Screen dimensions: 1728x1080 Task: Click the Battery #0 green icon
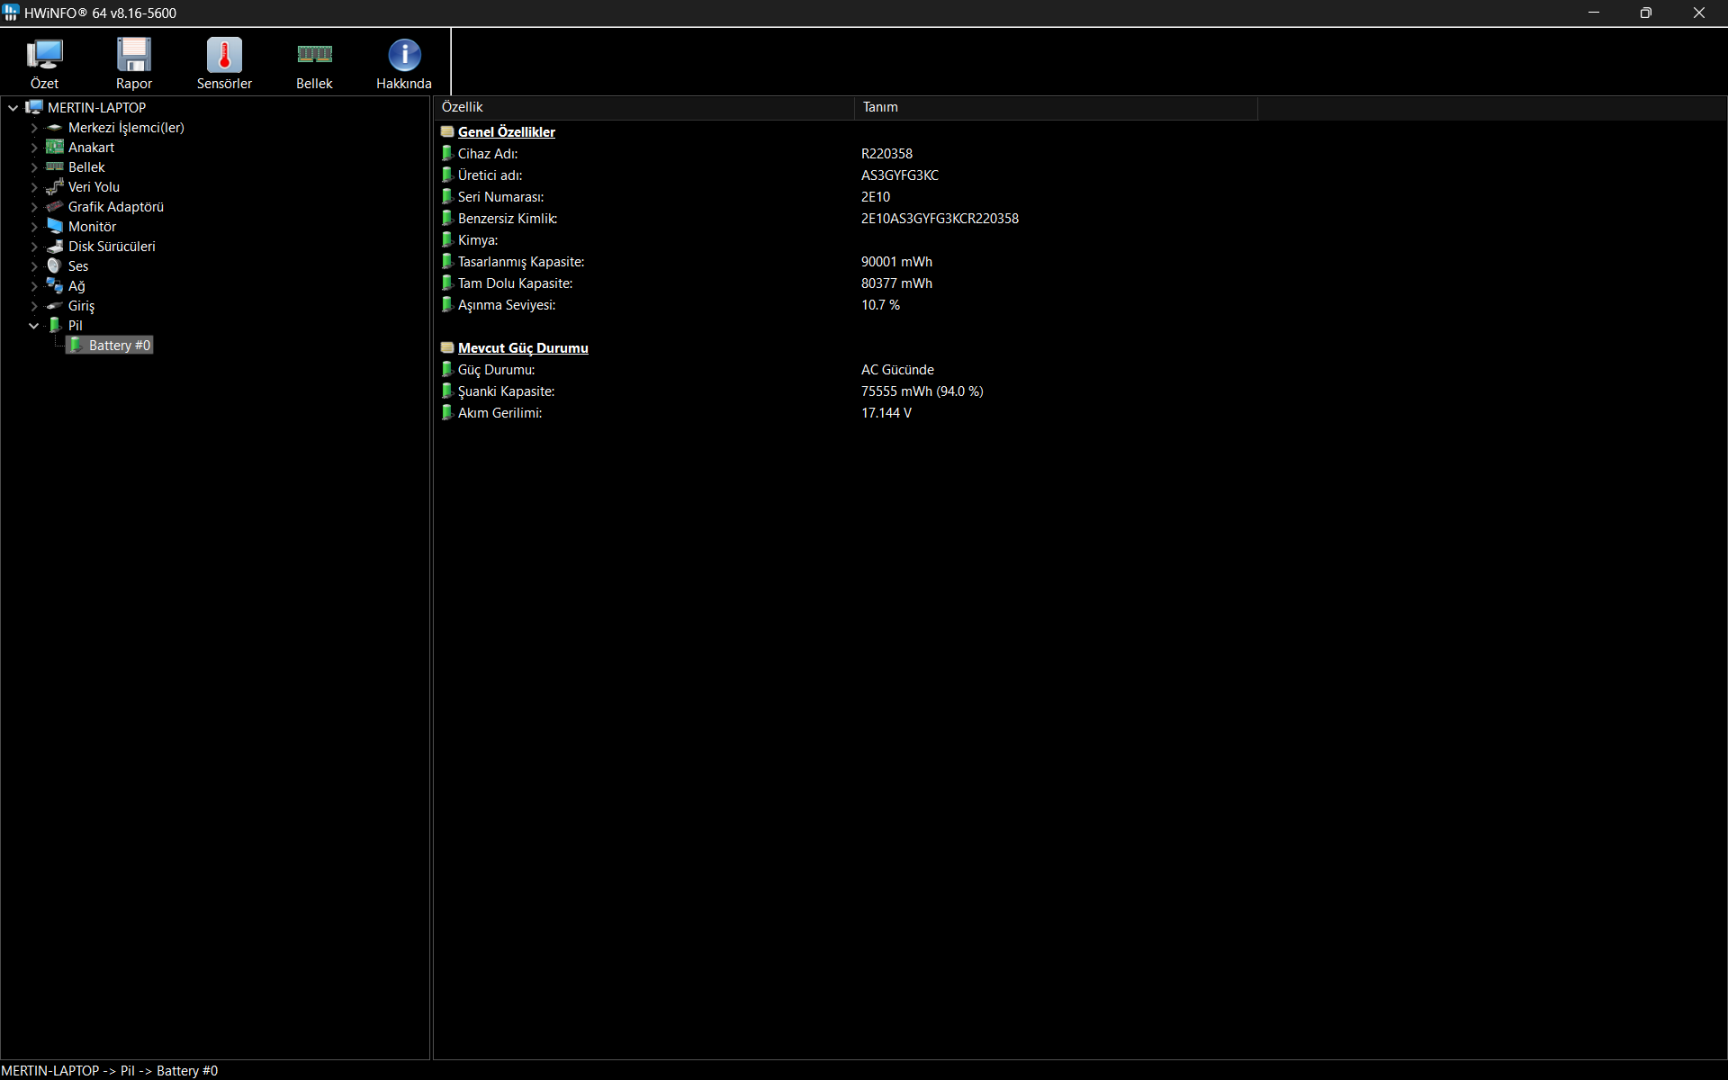click(76, 345)
